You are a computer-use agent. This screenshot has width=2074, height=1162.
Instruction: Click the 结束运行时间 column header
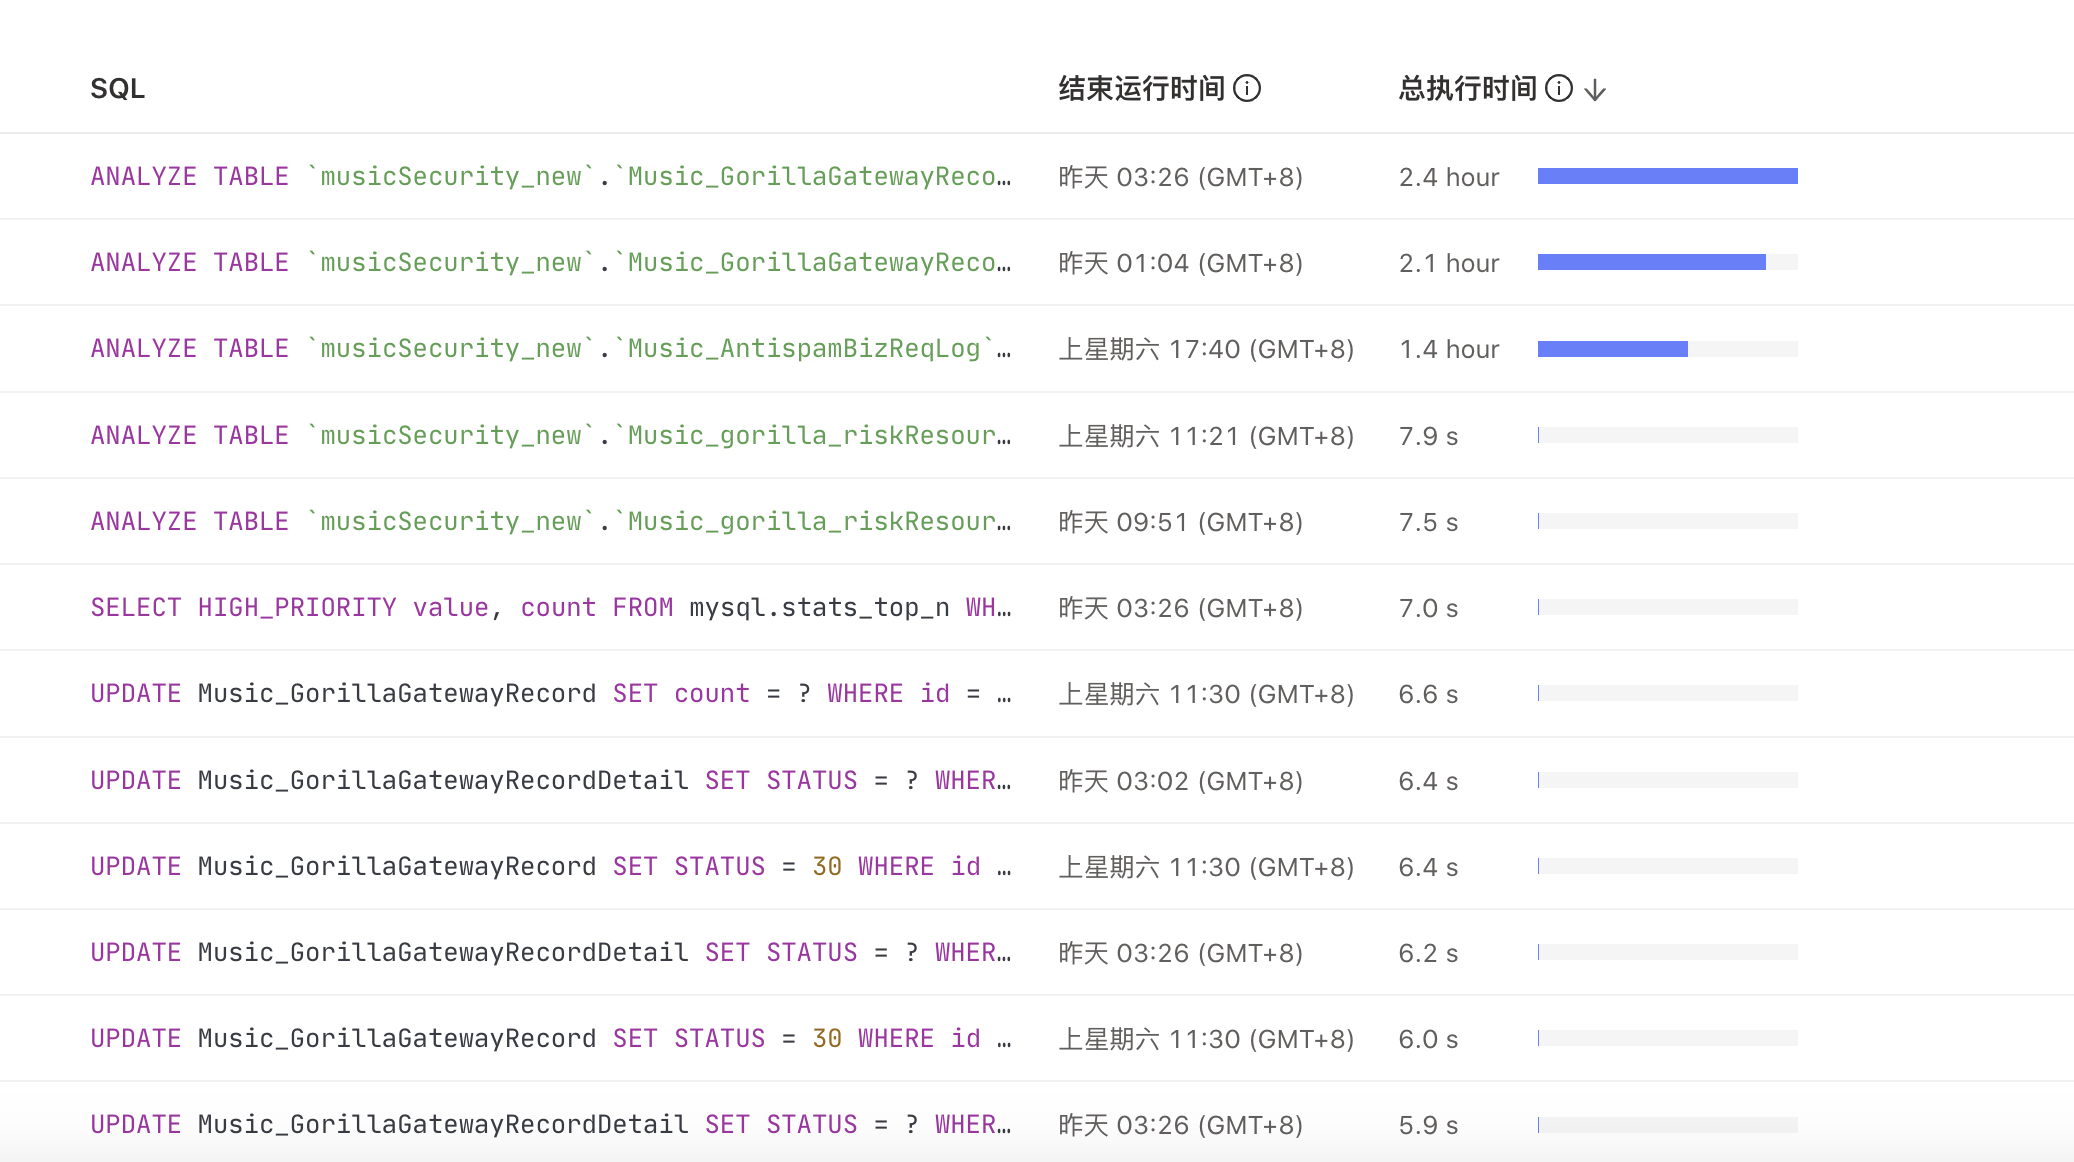(x=1142, y=89)
